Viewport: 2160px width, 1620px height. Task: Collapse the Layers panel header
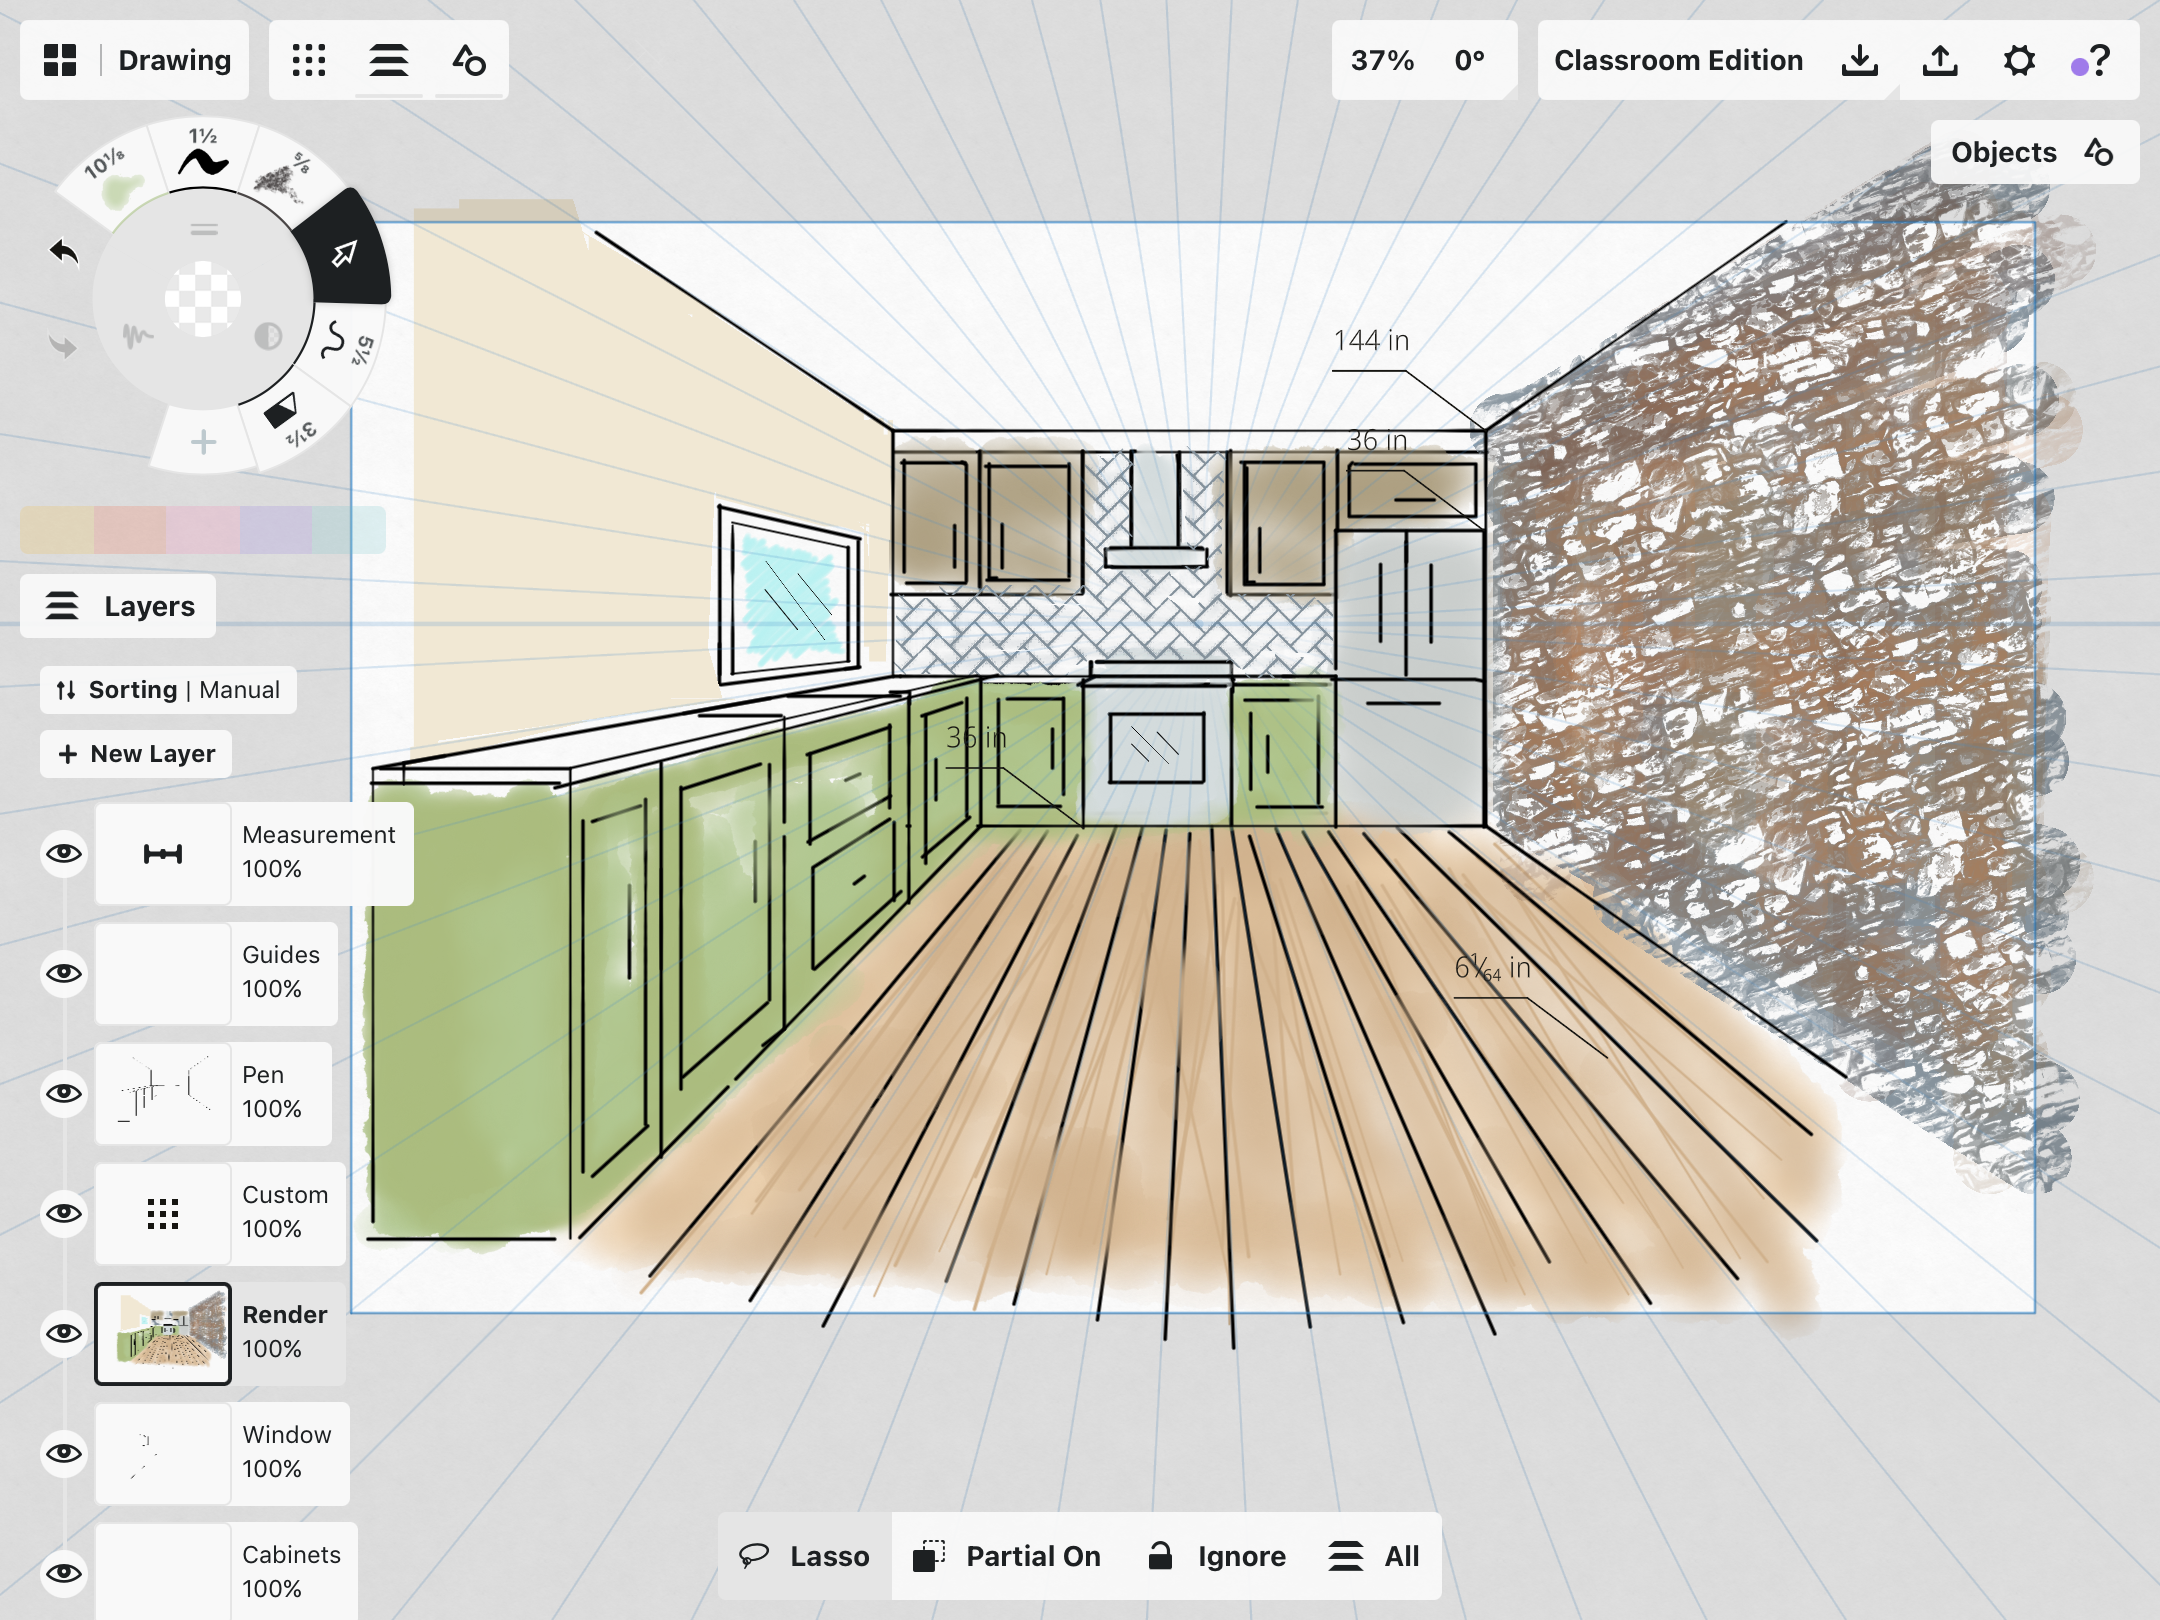pyautogui.click(x=119, y=606)
